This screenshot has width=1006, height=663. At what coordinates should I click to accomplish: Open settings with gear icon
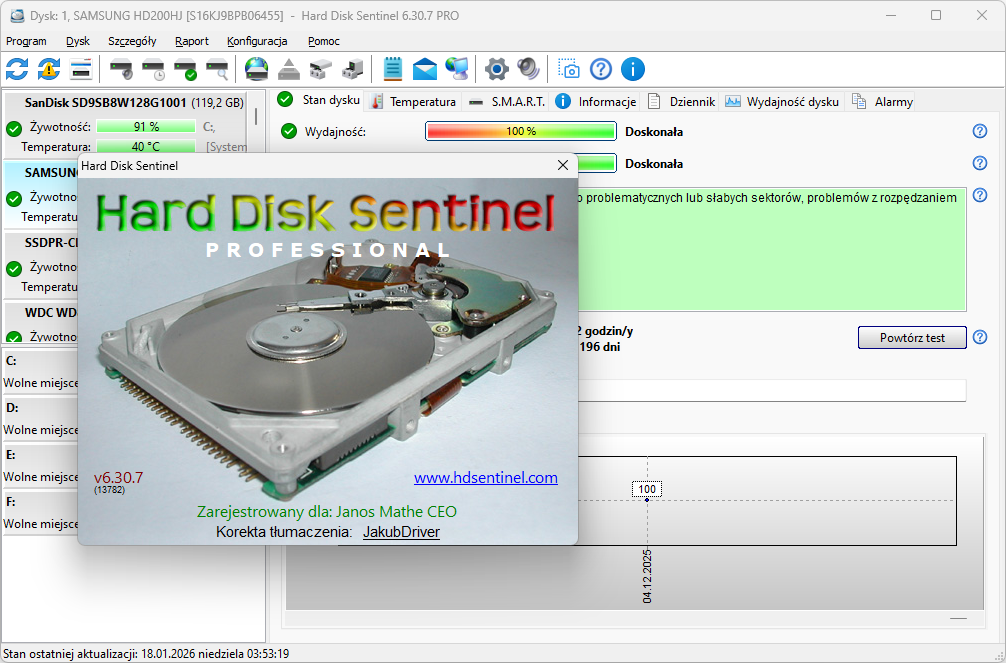tap(497, 69)
